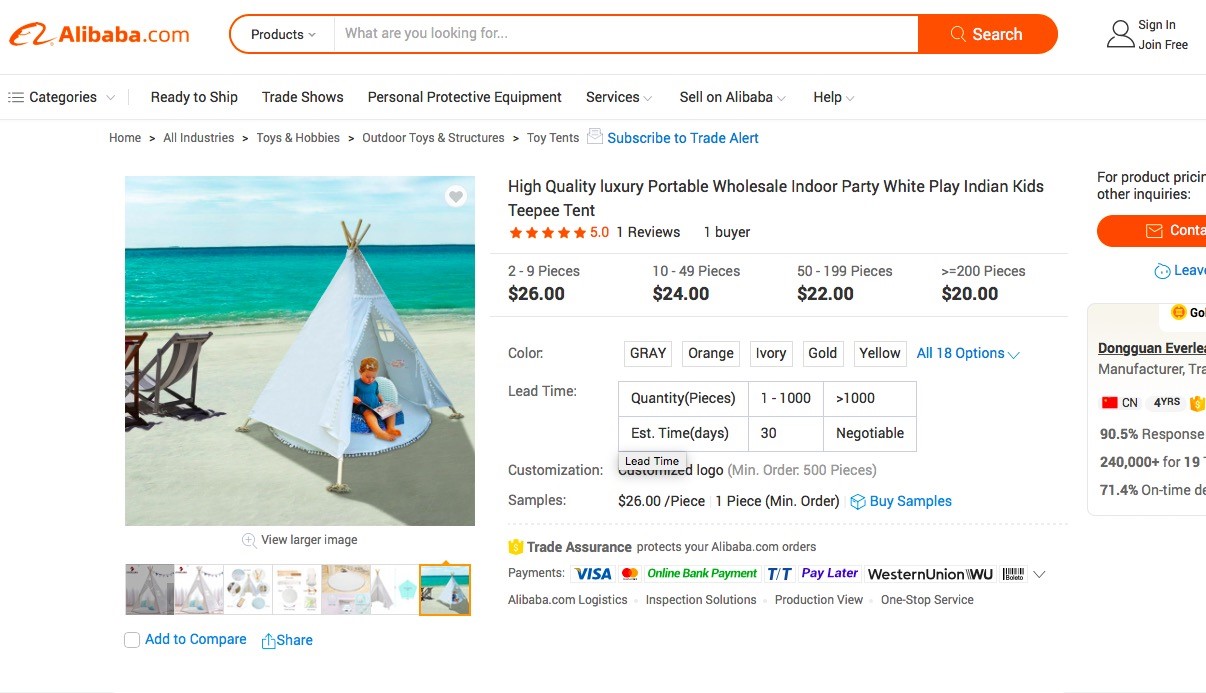Open the Categories menu
Viewport: 1206px width, 693px height.
click(62, 97)
